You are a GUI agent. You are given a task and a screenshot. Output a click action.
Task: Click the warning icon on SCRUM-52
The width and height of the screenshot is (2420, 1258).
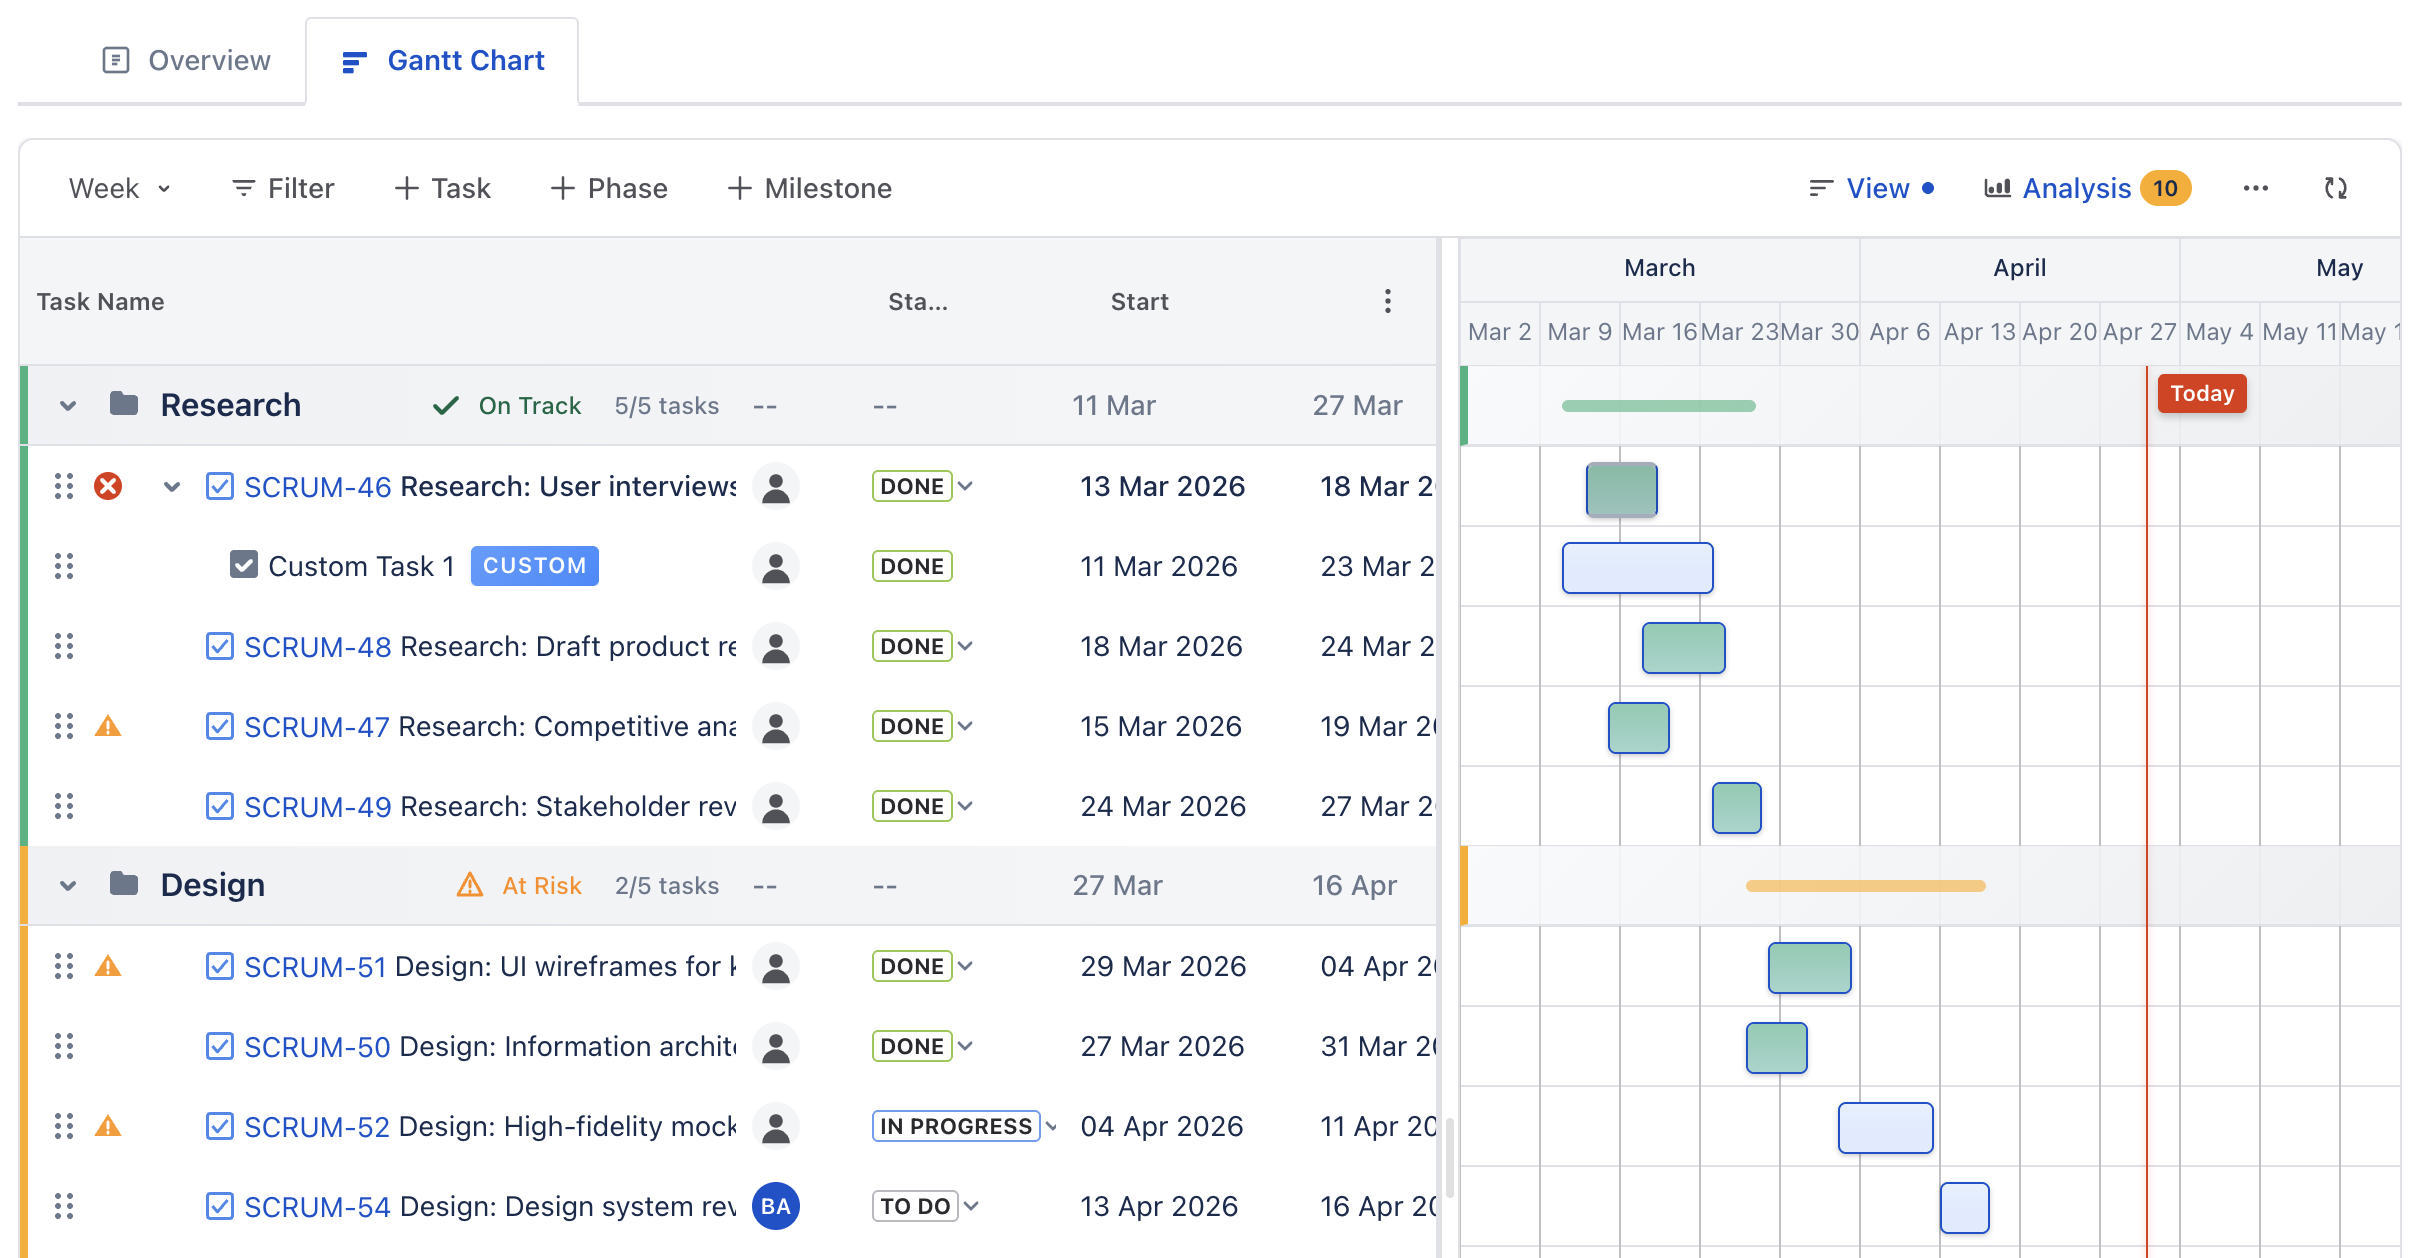(x=108, y=1126)
